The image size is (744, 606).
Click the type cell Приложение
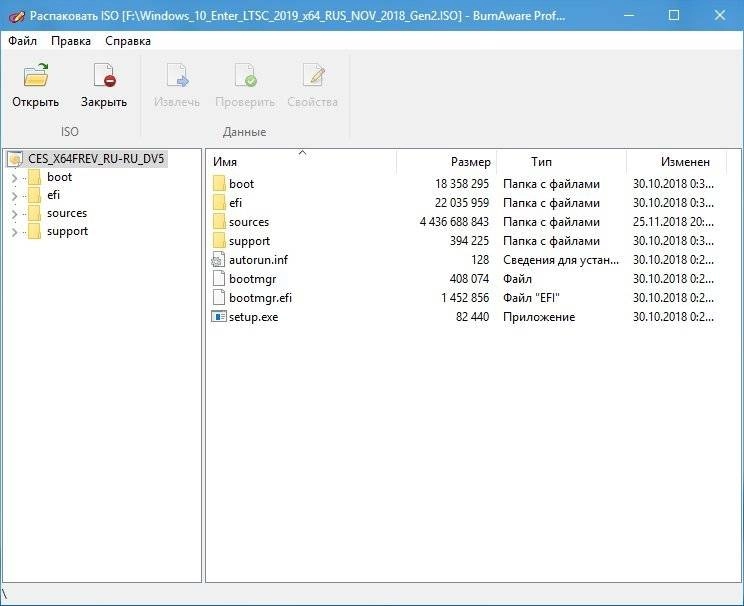[x=539, y=317]
